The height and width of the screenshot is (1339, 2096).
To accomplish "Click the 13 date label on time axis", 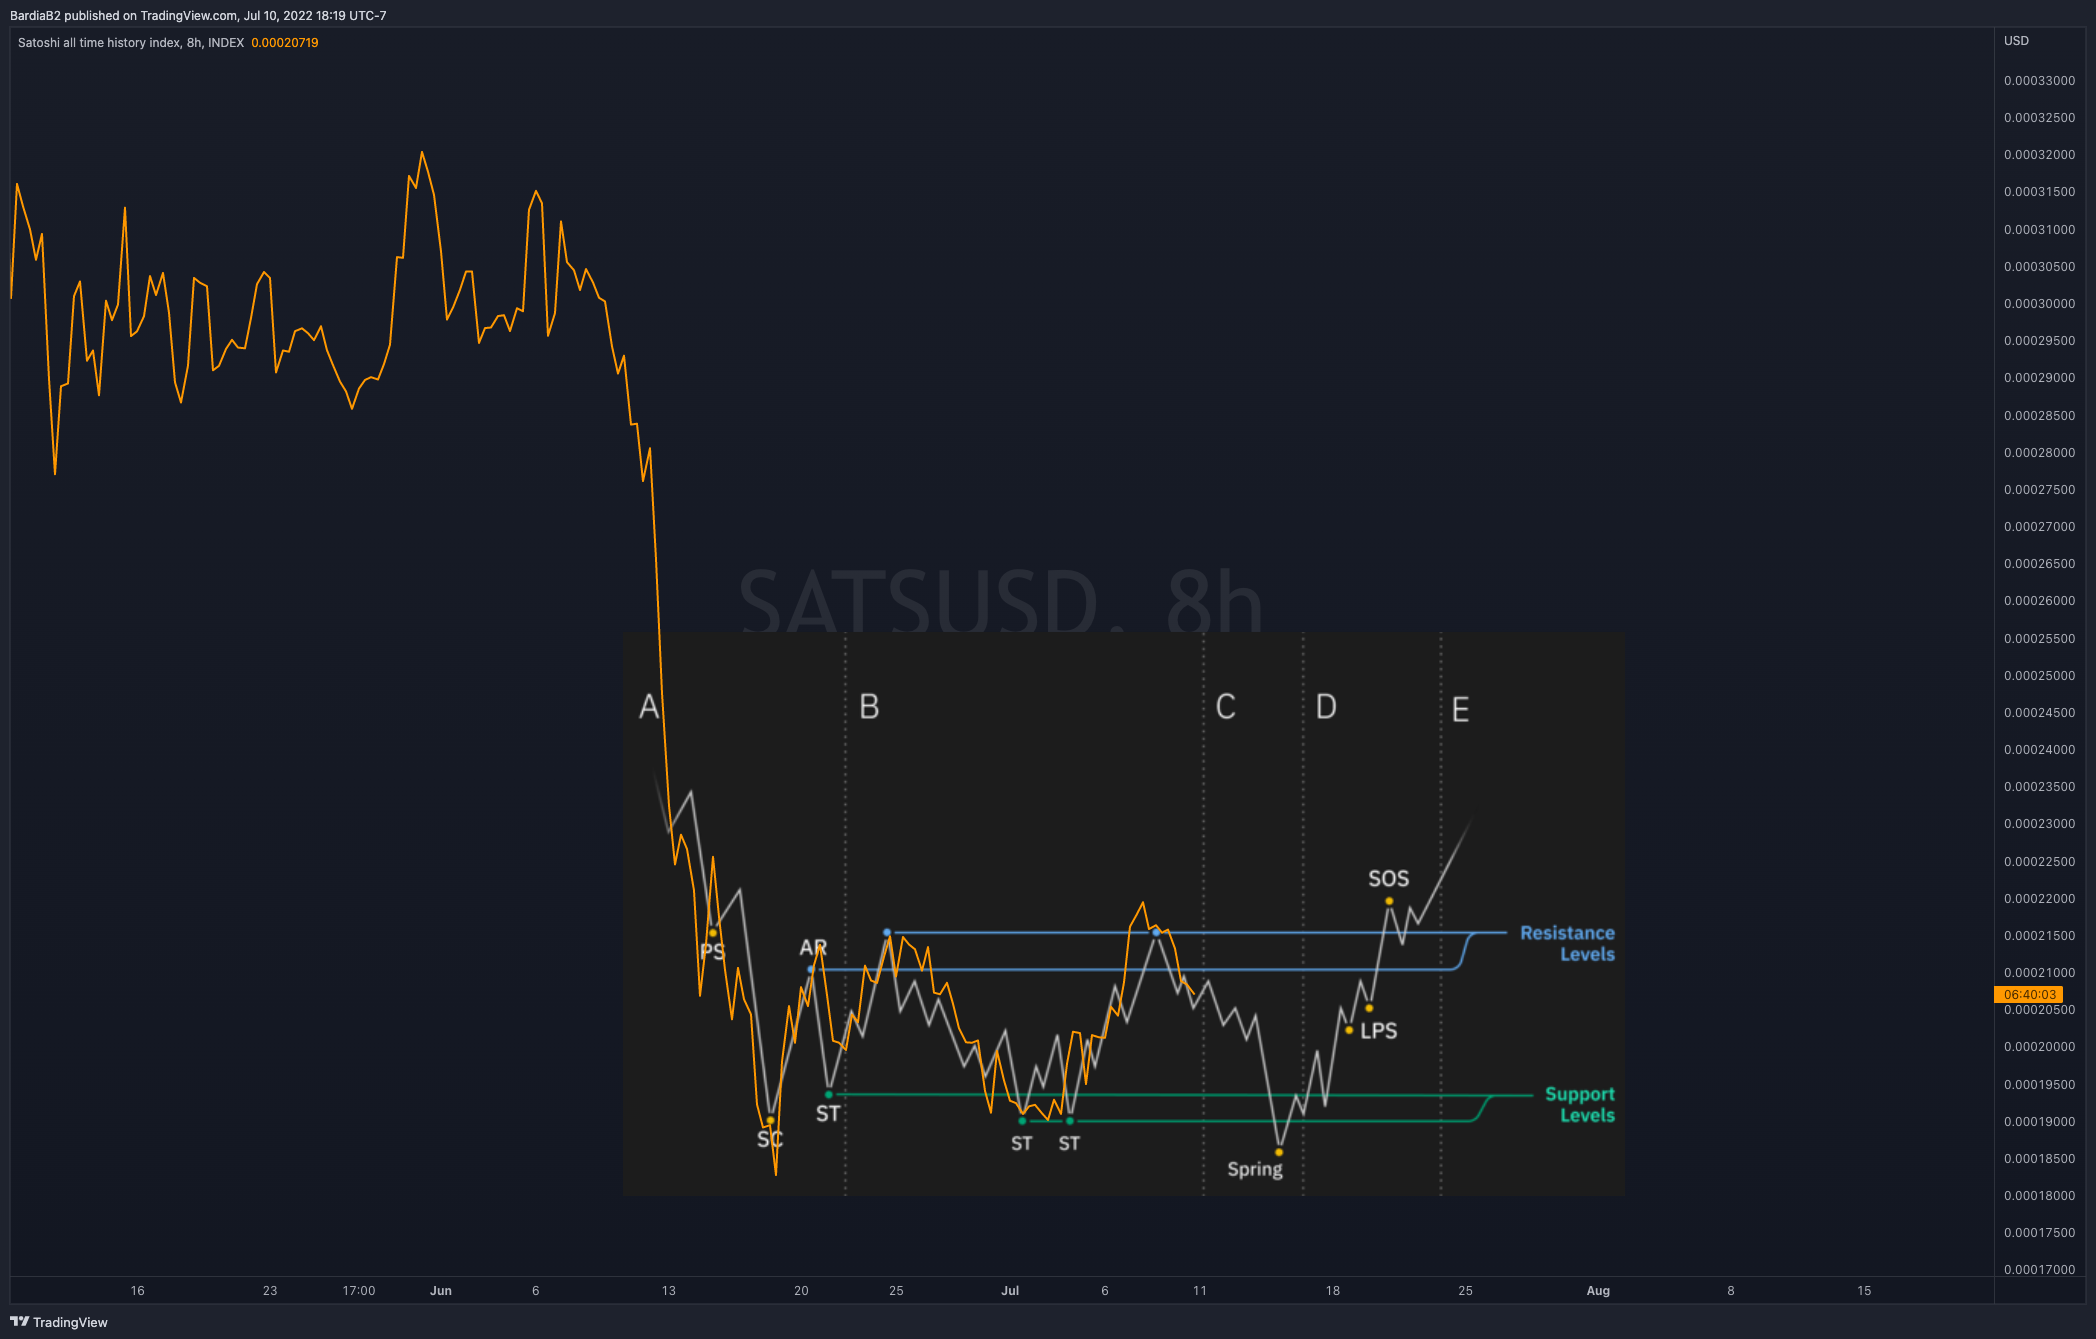I will tap(669, 1291).
